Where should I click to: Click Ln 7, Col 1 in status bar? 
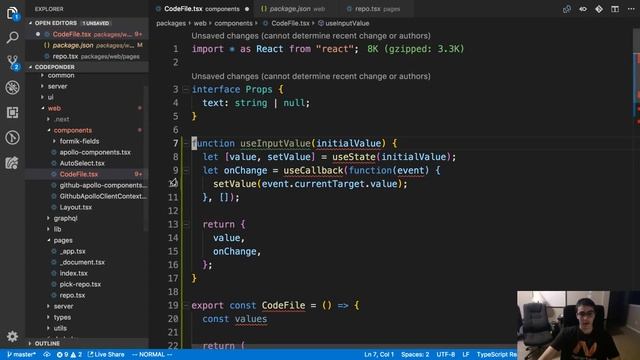click(379, 354)
